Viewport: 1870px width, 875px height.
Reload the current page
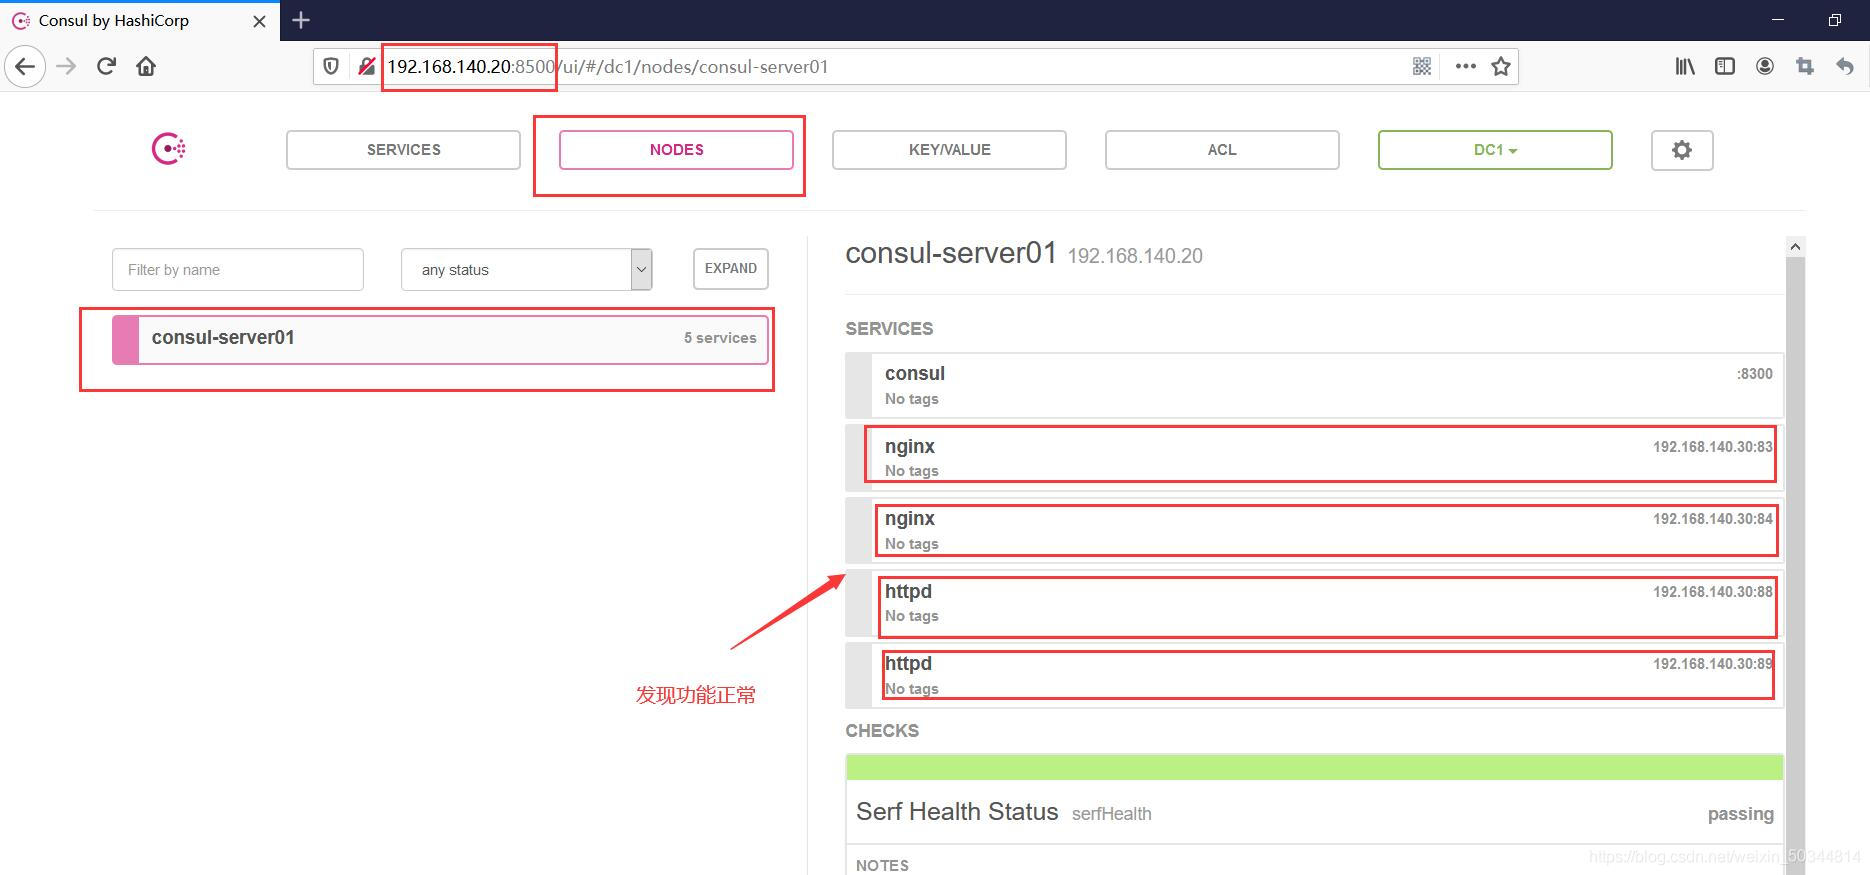[x=106, y=67]
